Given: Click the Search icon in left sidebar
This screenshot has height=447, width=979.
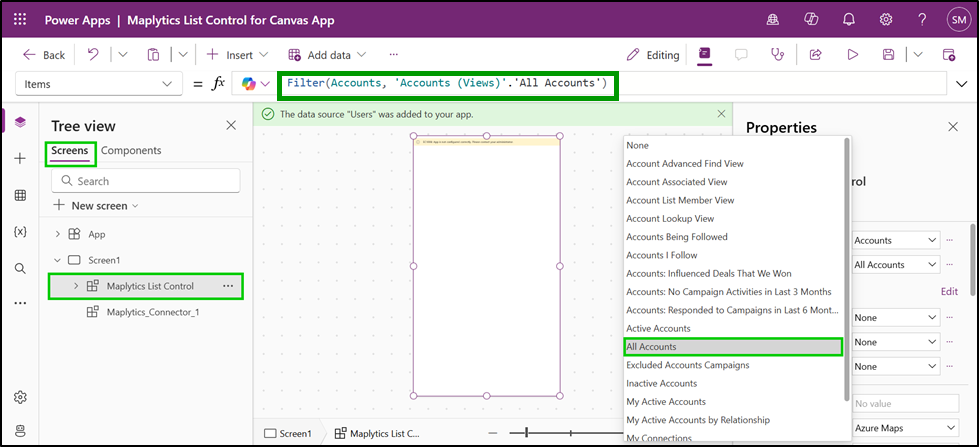Looking at the screenshot, I should click(x=20, y=268).
